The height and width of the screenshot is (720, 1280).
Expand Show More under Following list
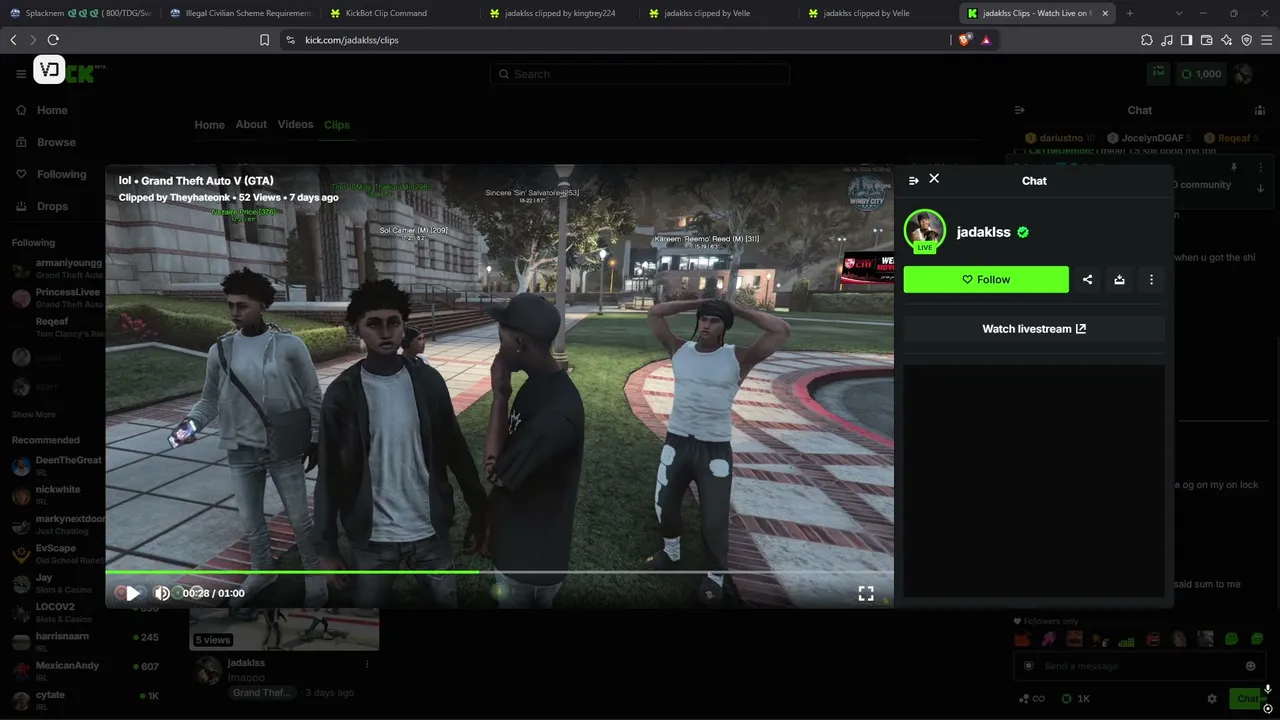pos(34,414)
